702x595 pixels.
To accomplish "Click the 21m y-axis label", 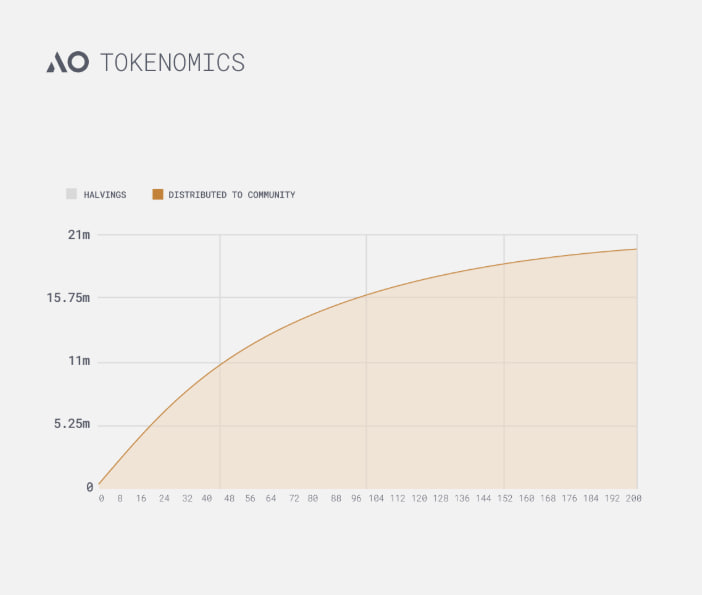I will coord(79,235).
